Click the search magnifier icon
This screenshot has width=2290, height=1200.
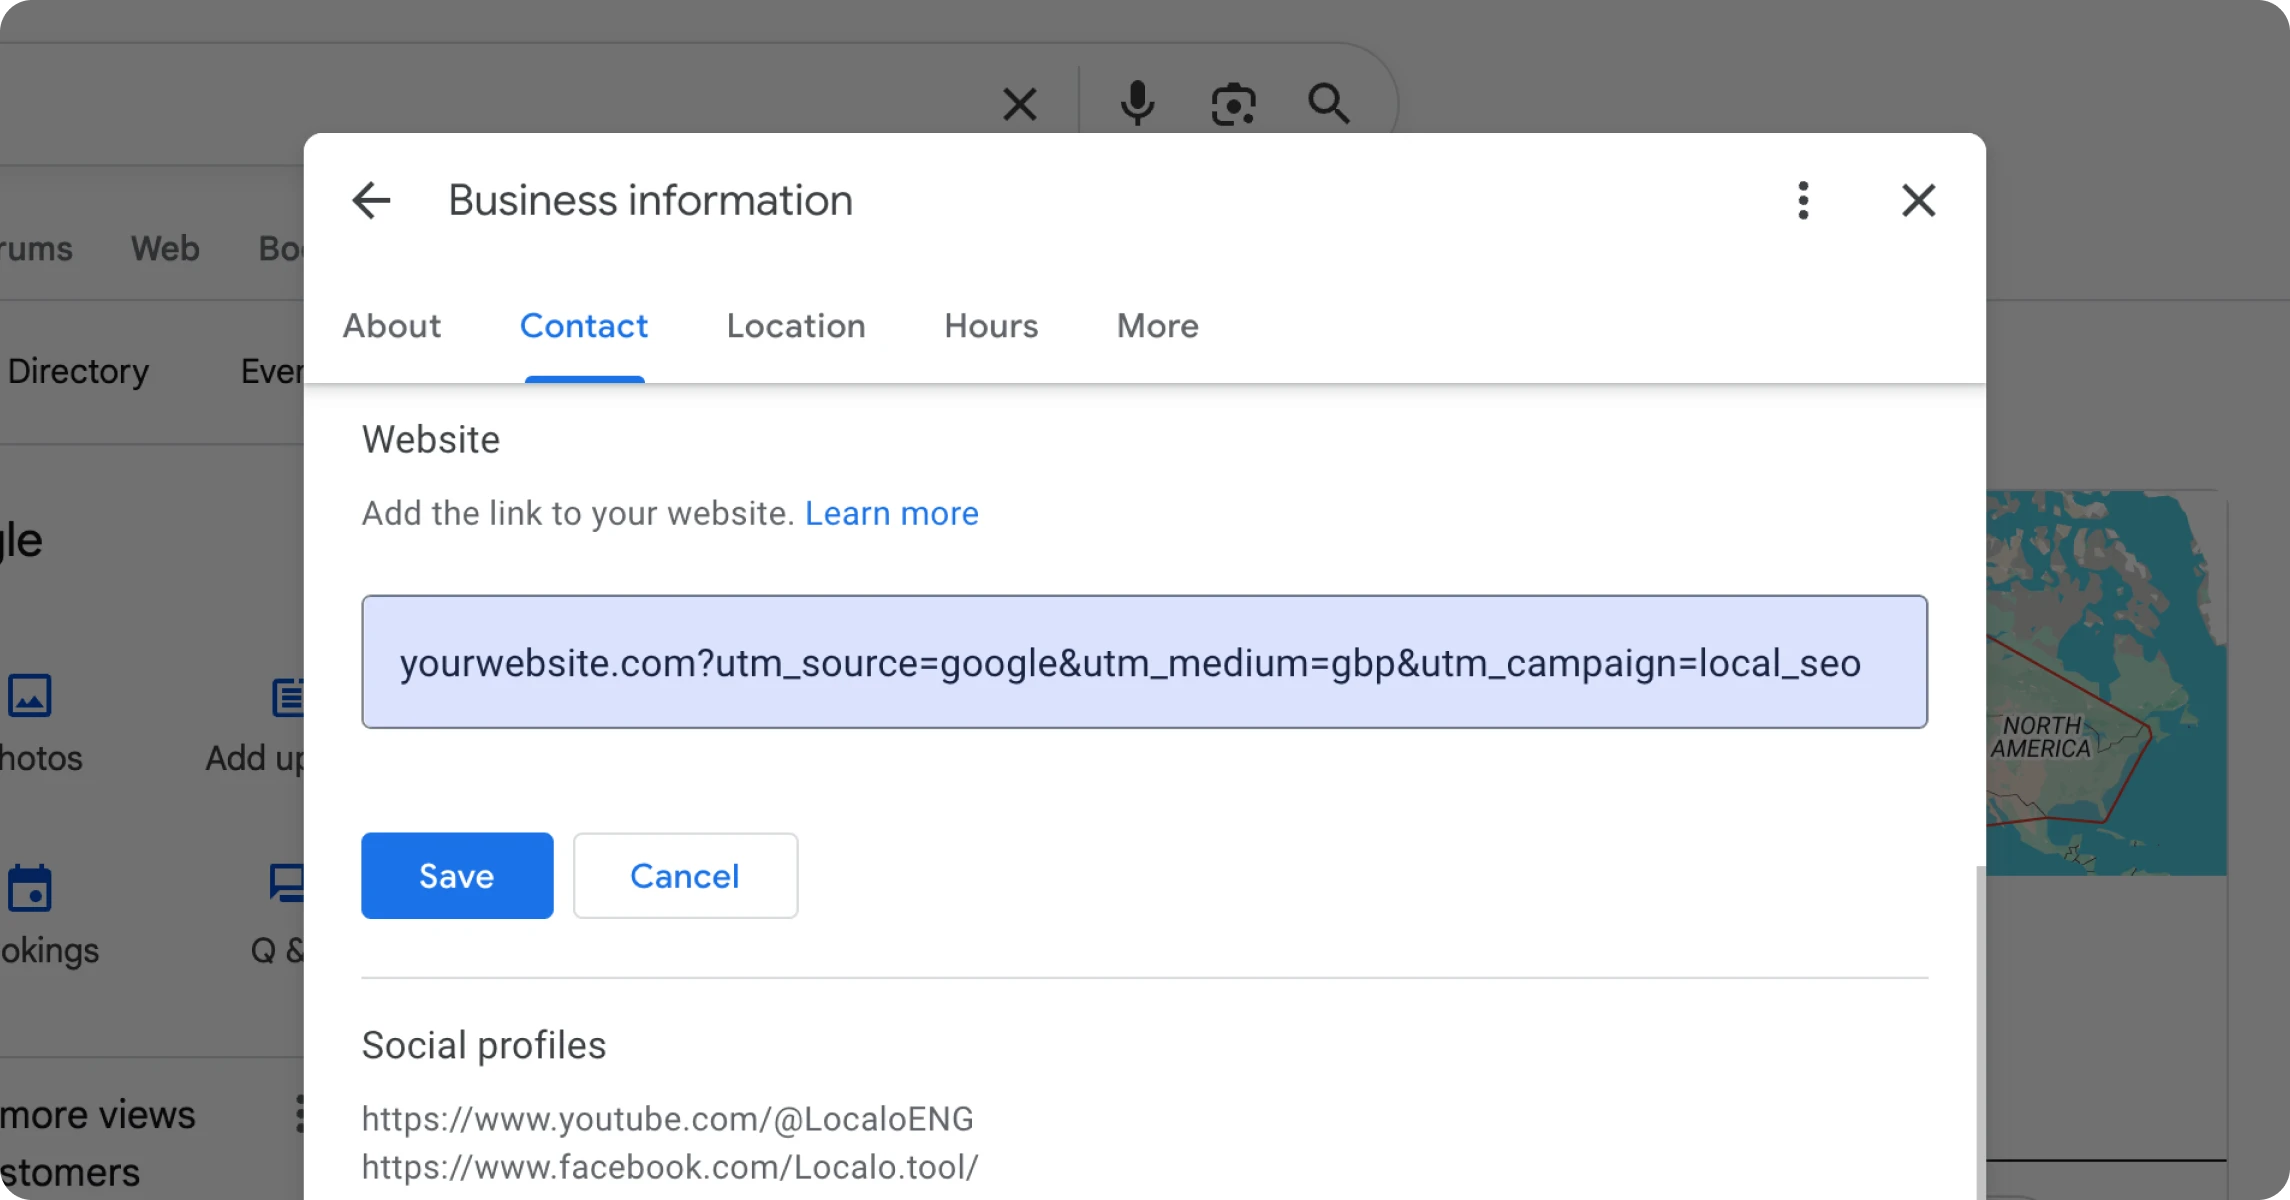[1330, 103]
